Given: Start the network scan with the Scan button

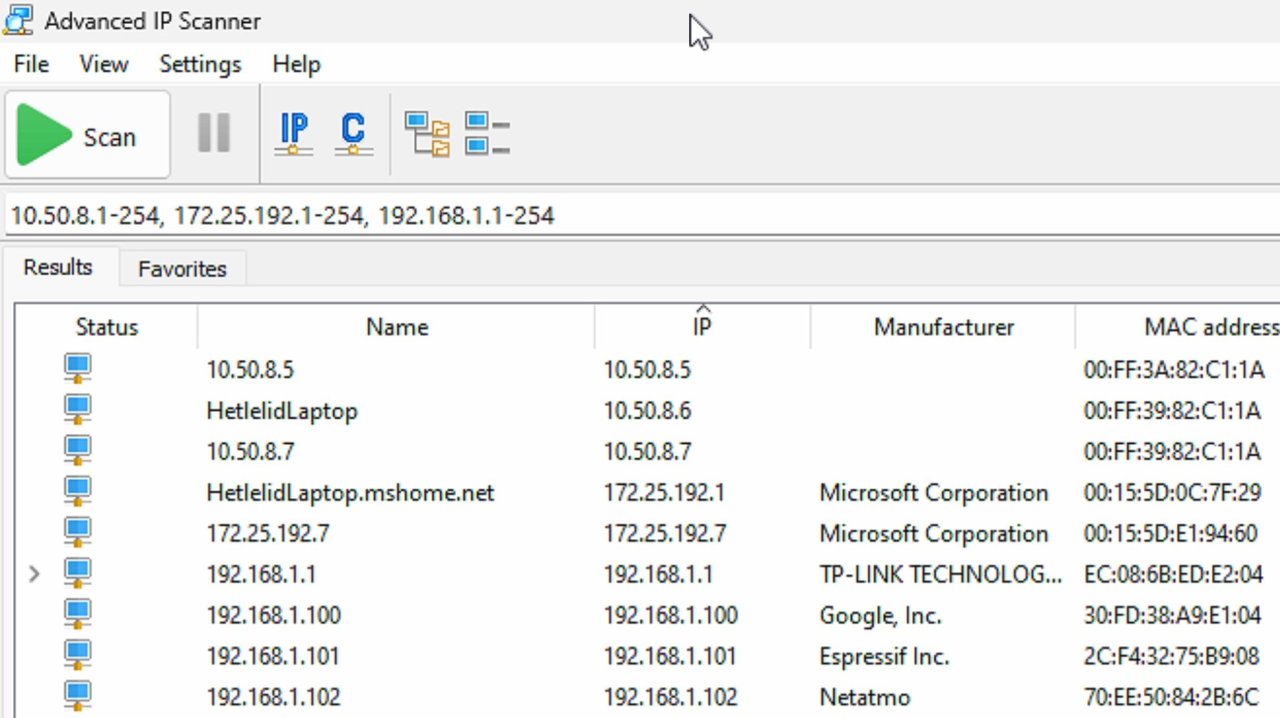Looking at the screenshot, I should click(x=87, y=135).
